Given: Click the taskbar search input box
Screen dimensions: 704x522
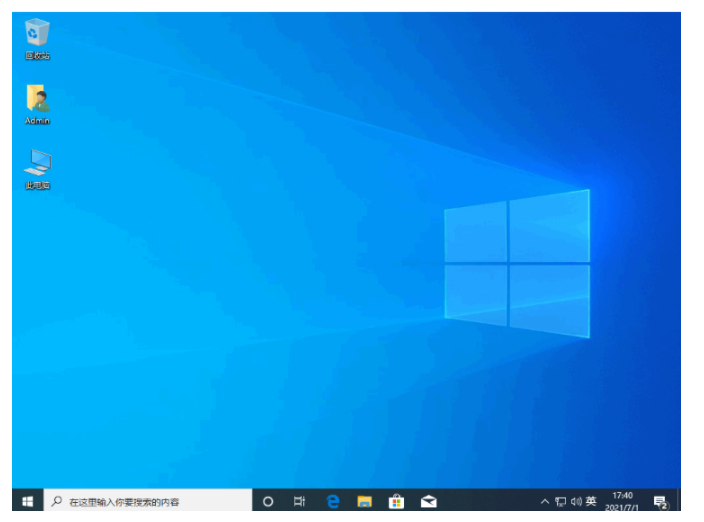Looking at the screenshot, I should tap(150, 501).
